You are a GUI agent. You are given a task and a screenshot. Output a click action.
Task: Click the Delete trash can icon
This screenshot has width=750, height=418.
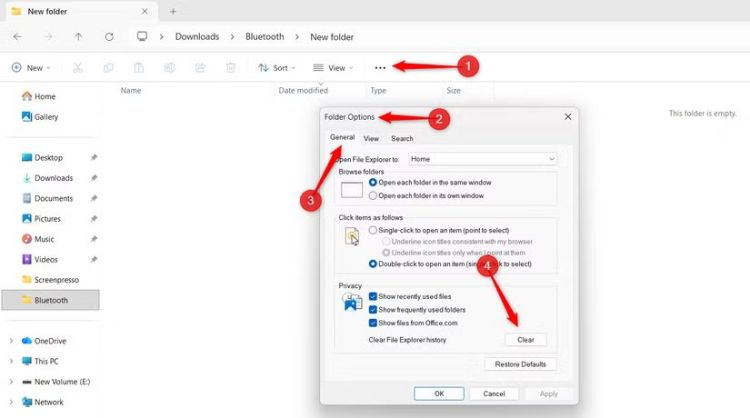point(231,68)
